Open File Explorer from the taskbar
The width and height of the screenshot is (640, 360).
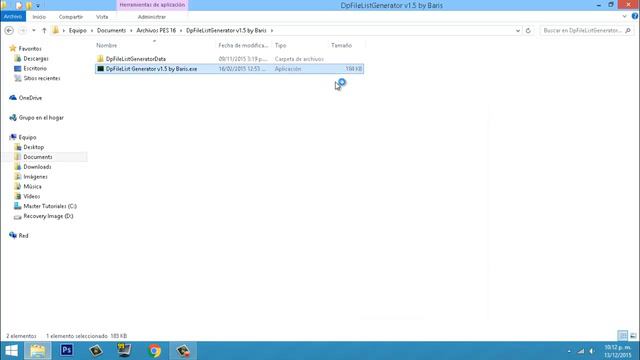[x=38, y=351]
